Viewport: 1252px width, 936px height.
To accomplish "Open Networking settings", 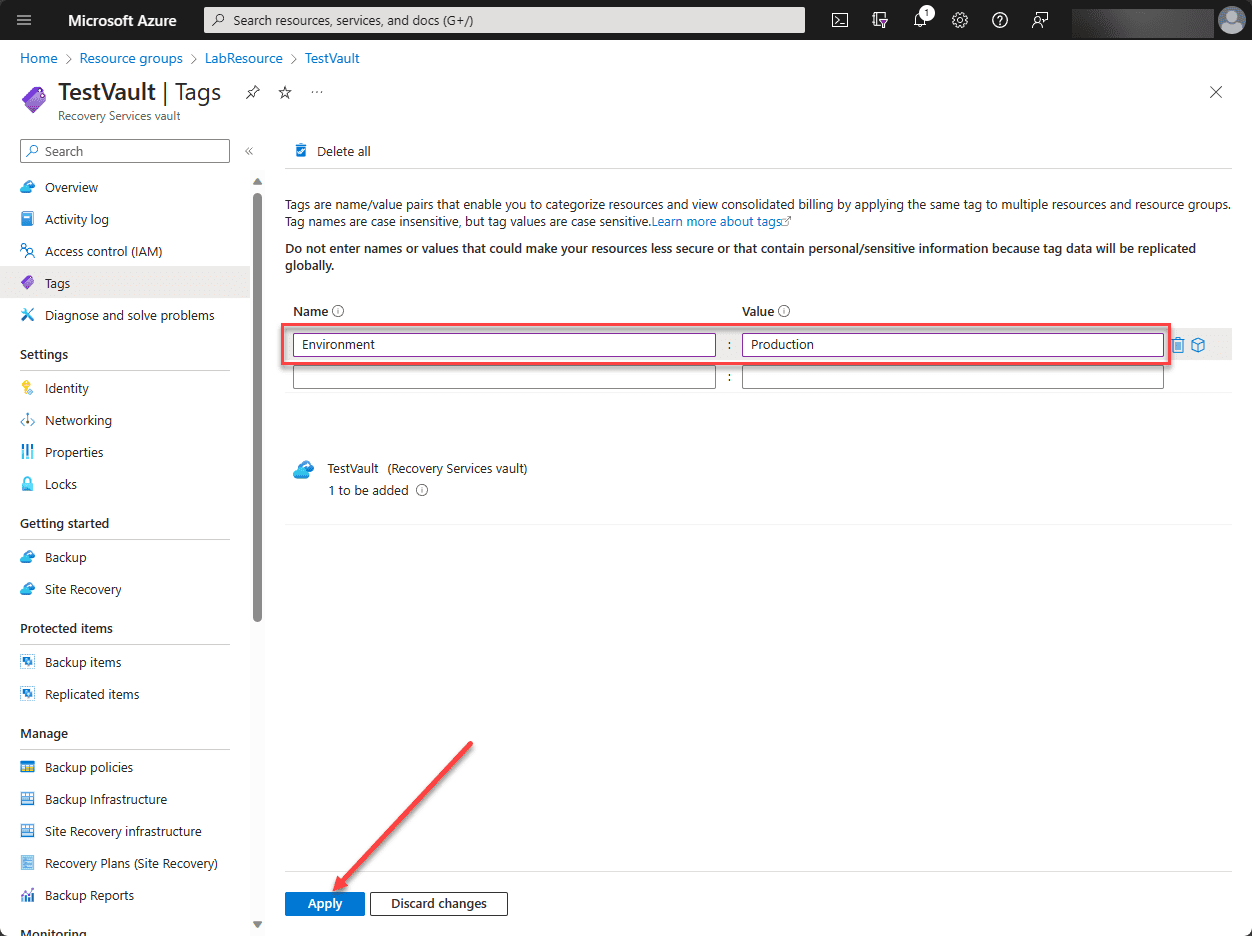I will (x=78, y=420).
